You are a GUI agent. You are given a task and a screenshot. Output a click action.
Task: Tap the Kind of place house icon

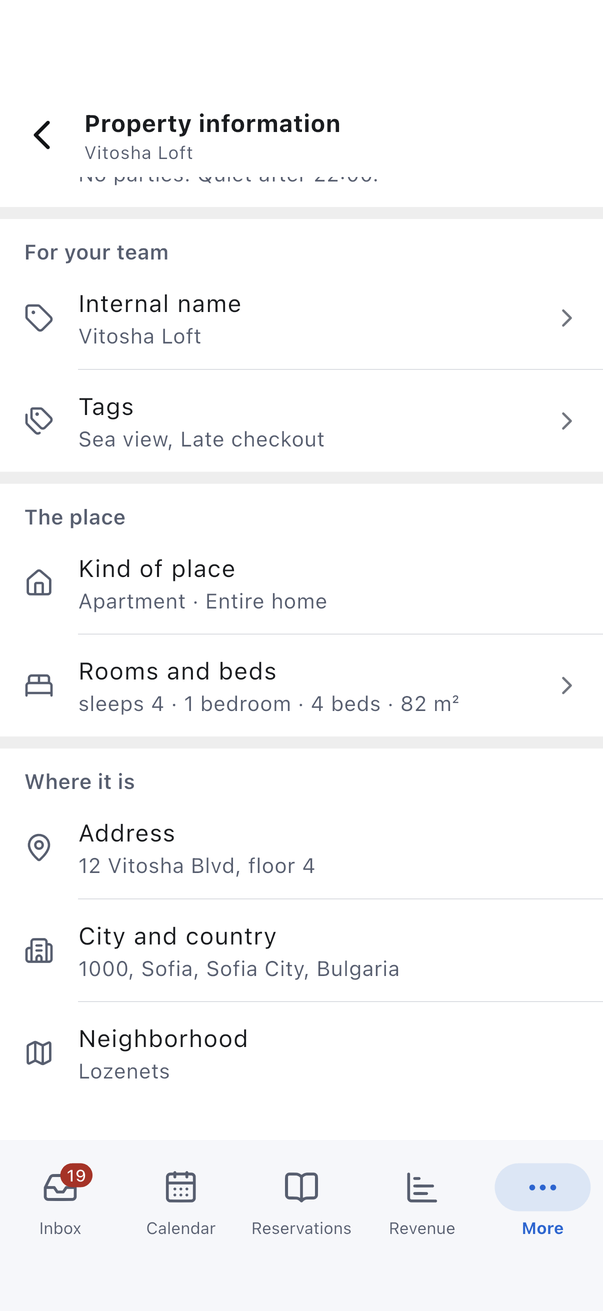(39, 583)
